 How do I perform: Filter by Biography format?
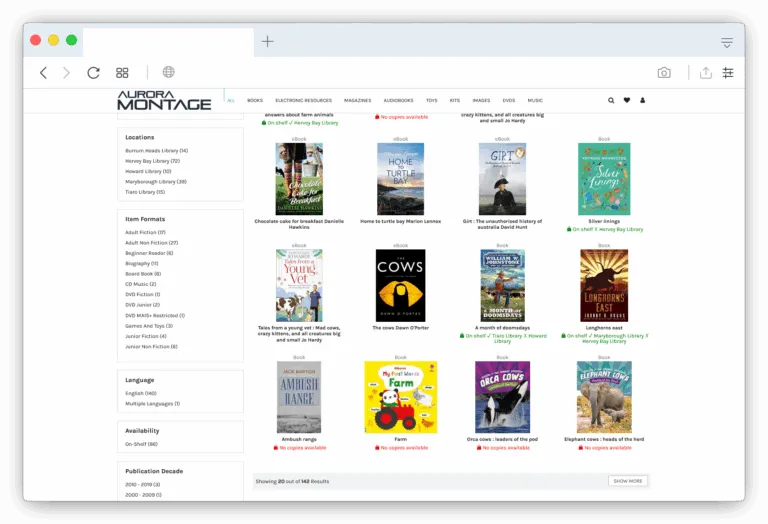point(142,263)
